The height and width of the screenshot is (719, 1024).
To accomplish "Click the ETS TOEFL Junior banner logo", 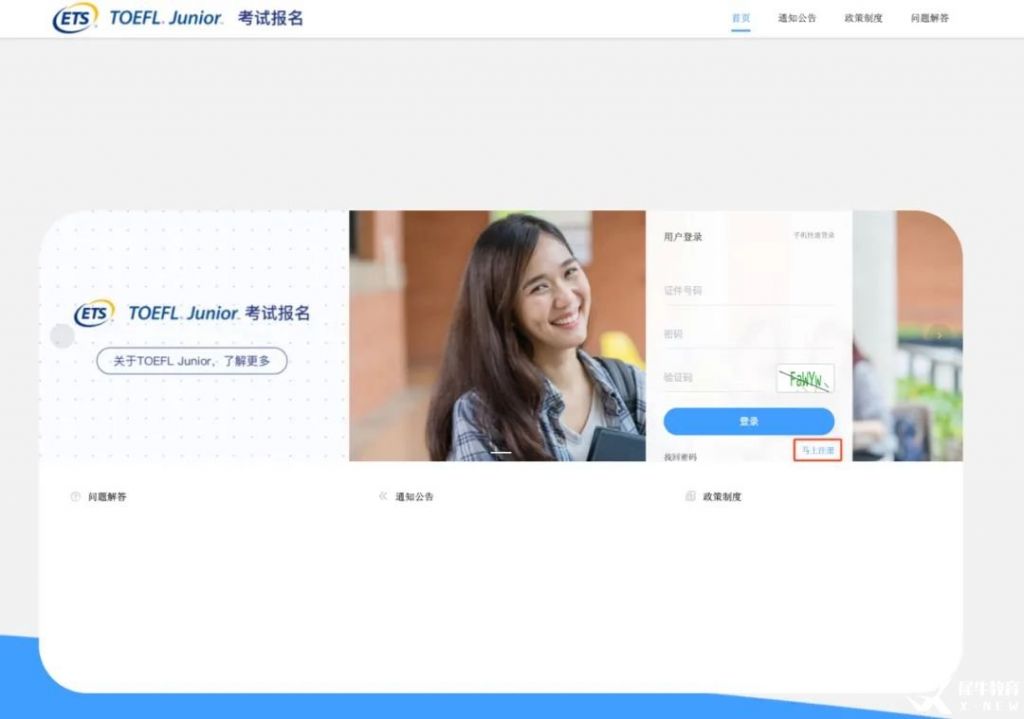I will (x=192, y=313).
